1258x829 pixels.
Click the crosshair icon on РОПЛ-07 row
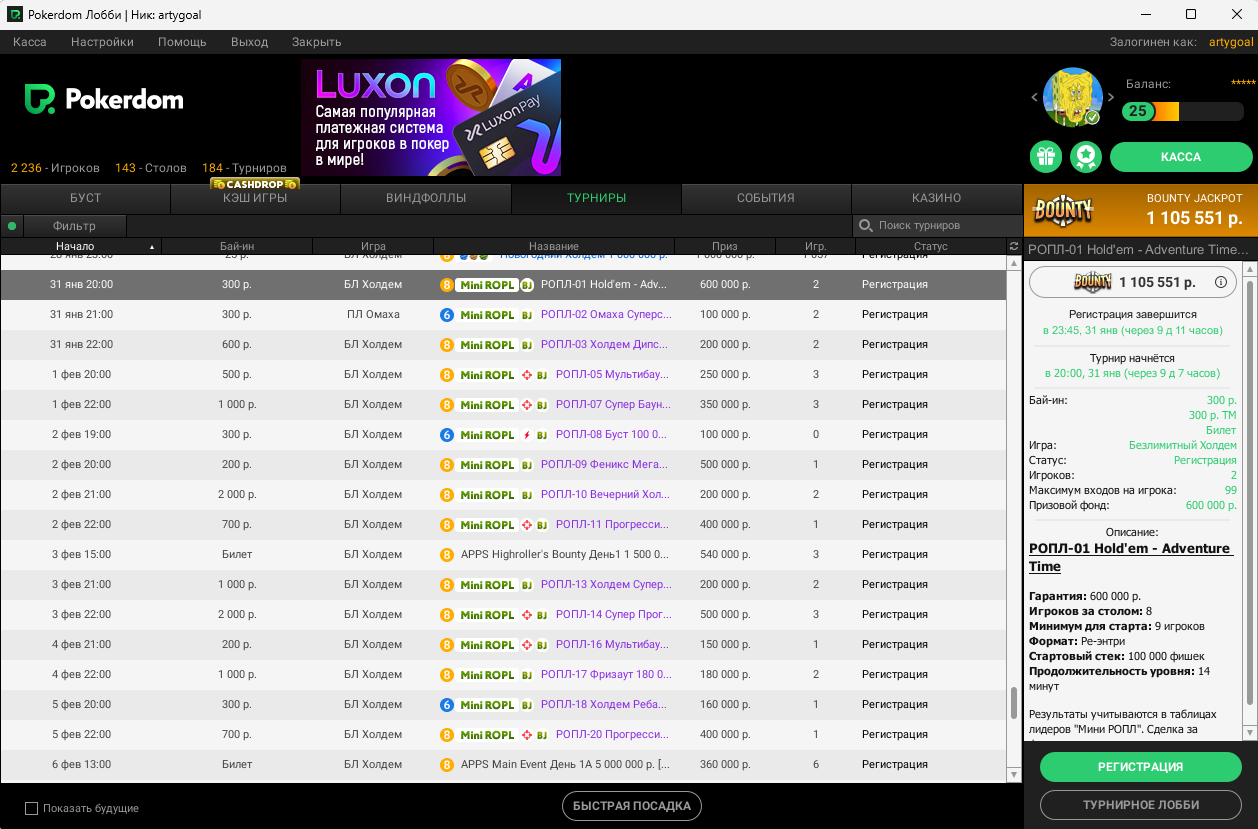527,405
